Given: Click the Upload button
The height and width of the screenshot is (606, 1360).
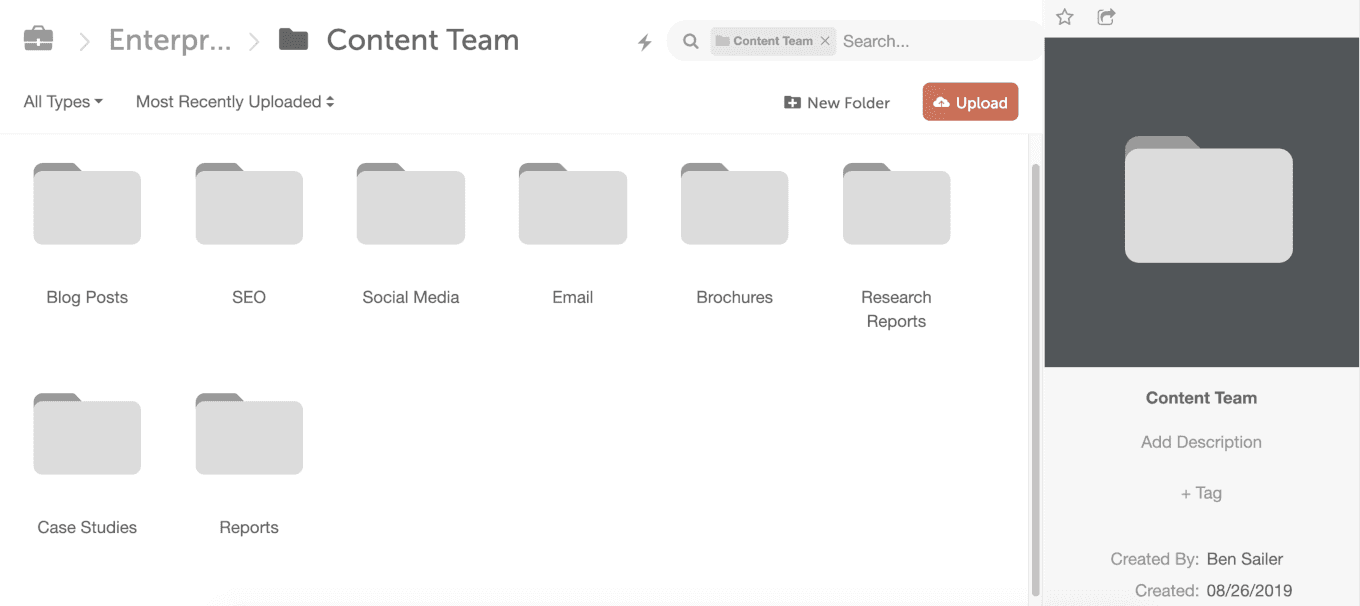Looking at the screenshot, I should click(x=969, y=101).
